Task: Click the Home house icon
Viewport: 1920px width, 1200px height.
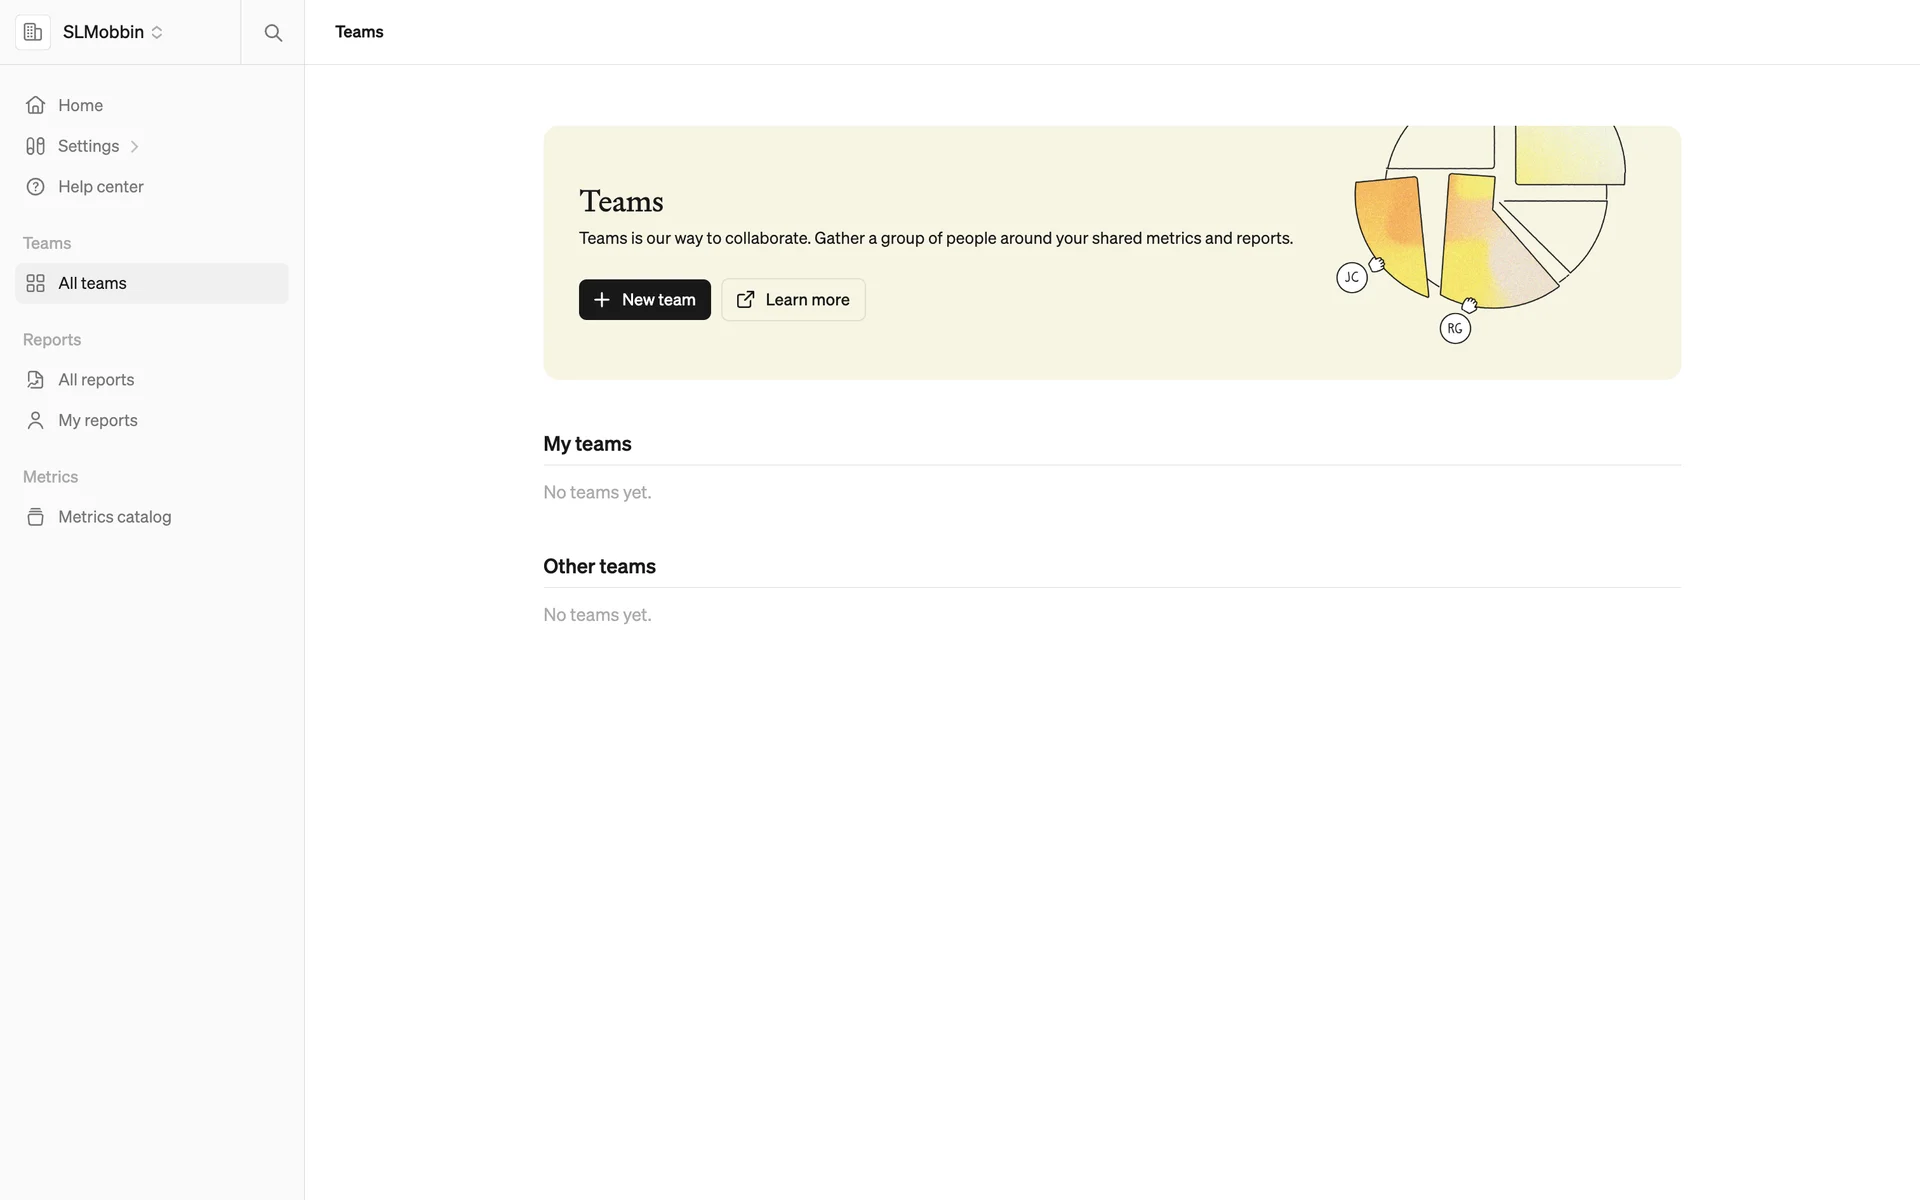Action: [x=36, y=105]
